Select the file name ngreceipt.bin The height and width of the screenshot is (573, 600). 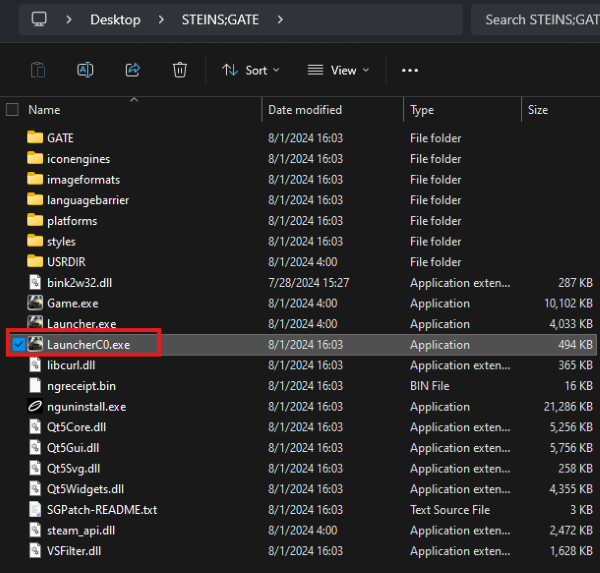pos(81,386)
